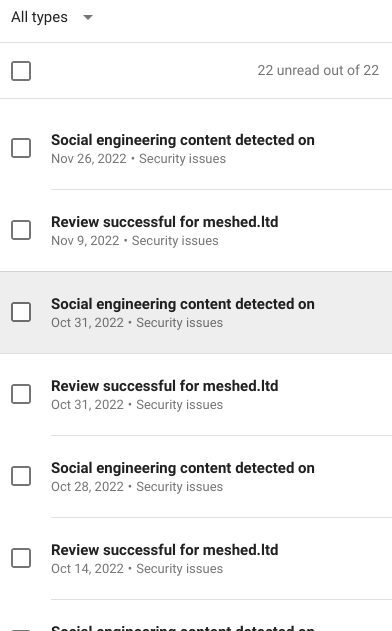
Task: Tick the select-all messages checkbox
Action: [21, 71]
